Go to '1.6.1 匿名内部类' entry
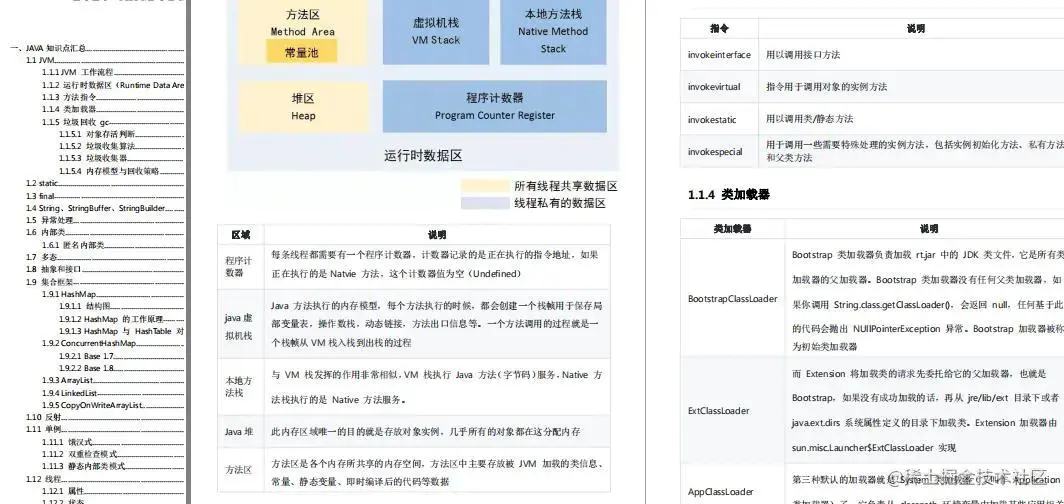Viewport: 1064px width, 504px height. (x=113, y=245)
